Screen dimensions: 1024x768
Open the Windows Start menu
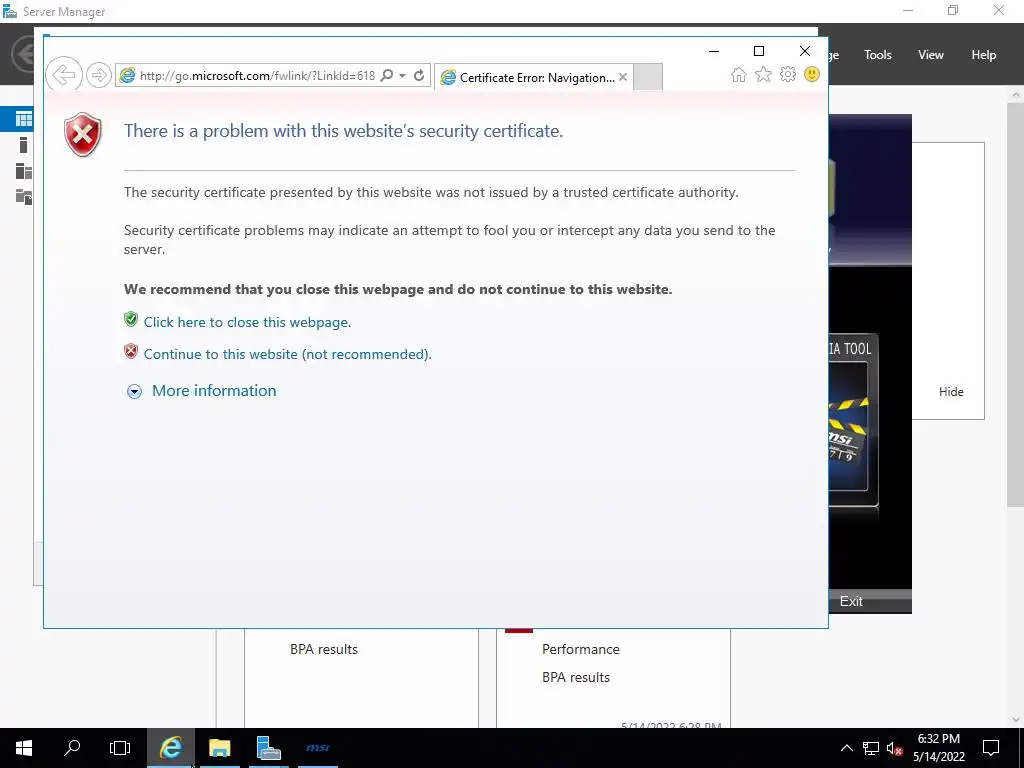click(24, 748)
